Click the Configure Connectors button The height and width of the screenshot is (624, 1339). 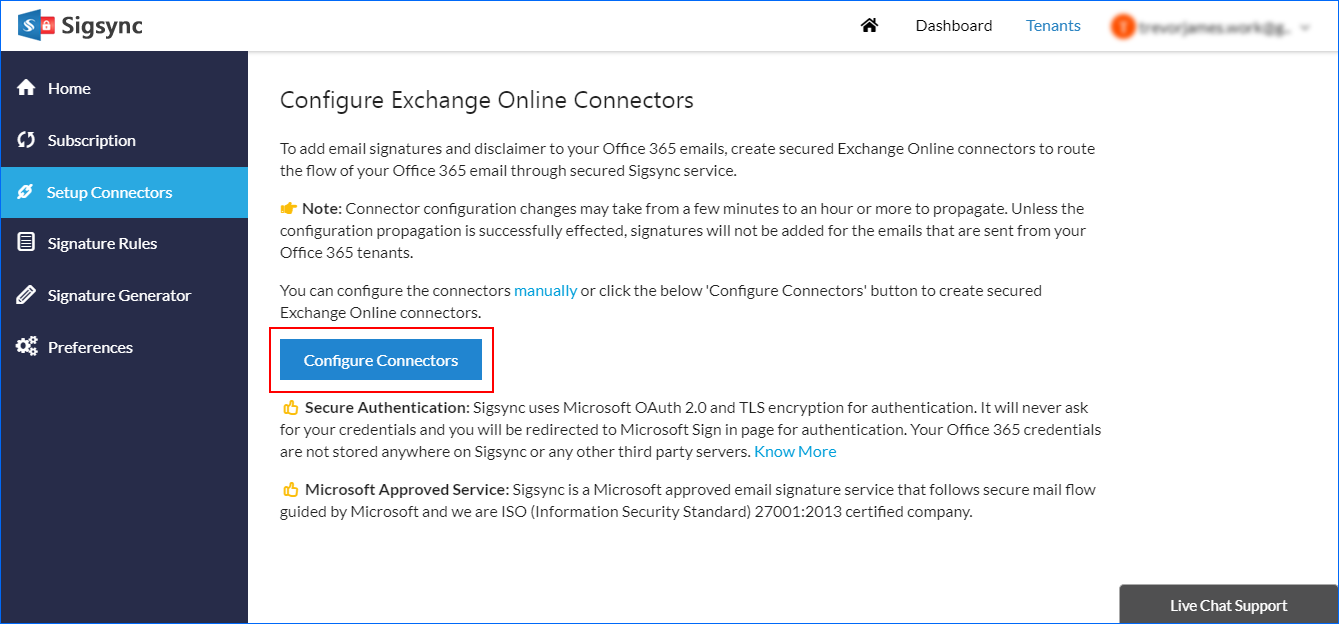(381, 360)
